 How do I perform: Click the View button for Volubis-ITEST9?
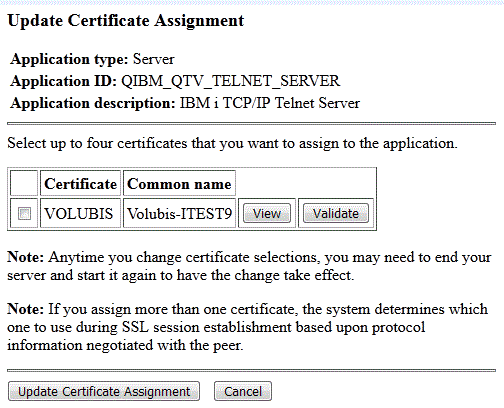tap(267, 213)
